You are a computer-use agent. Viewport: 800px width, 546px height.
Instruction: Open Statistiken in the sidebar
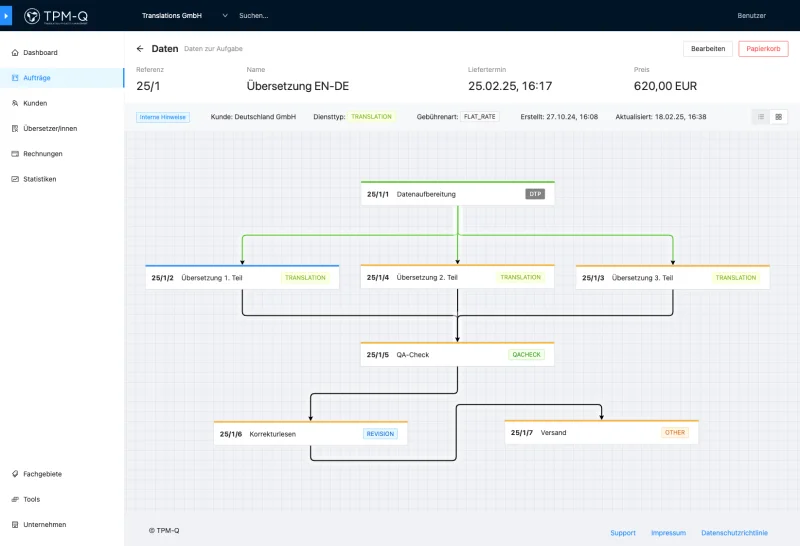click(40, 179)
